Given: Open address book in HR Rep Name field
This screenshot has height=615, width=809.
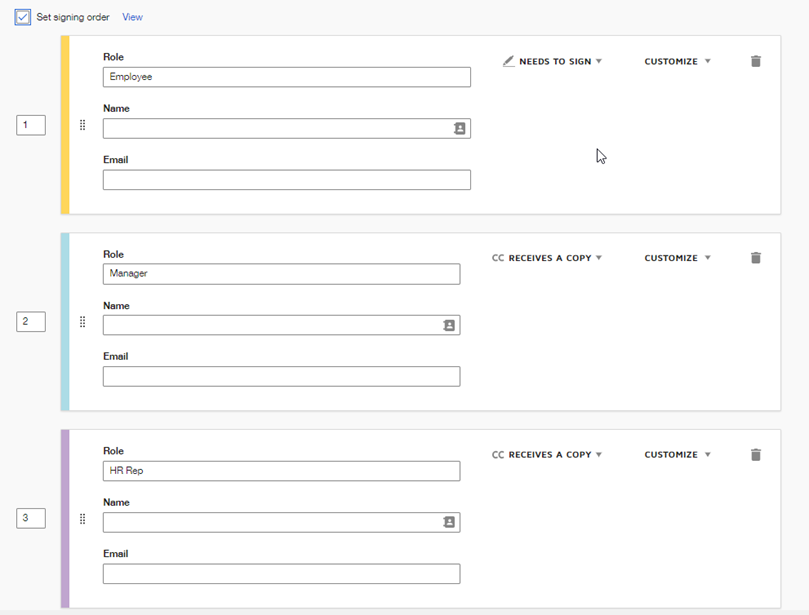Looking at the screenshot, I should point(449,522).
